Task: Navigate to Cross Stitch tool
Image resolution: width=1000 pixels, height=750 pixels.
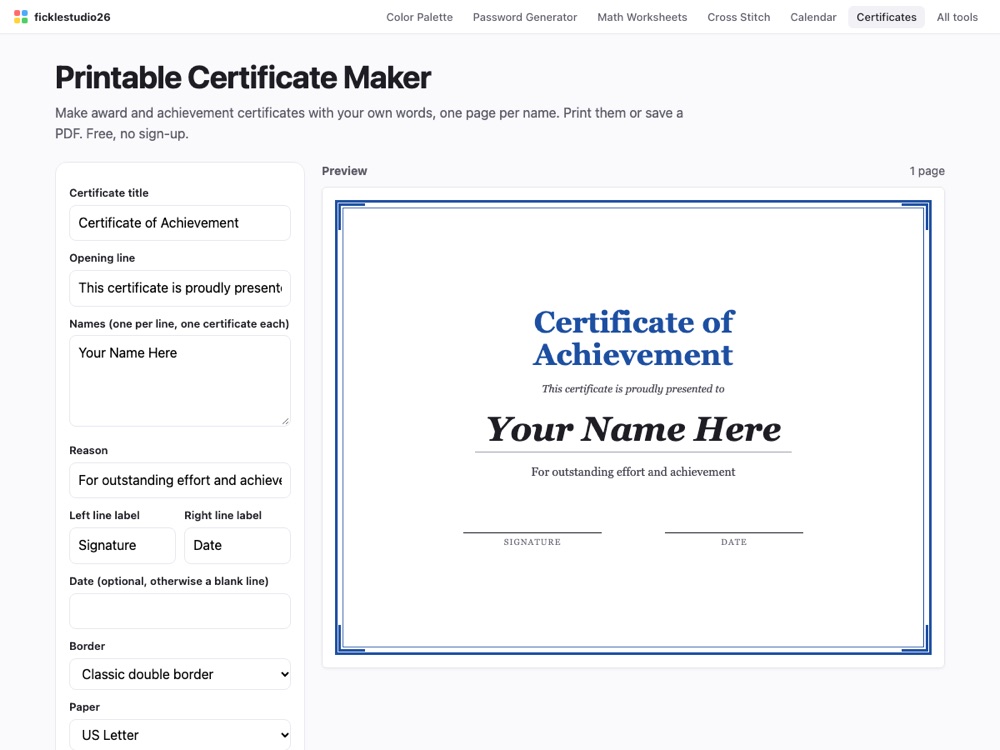Action: click(x=739, y=17)
